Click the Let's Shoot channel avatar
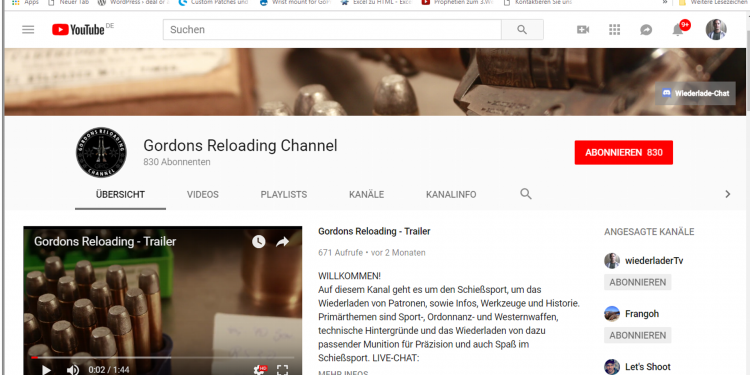The width and height of the screenshot is (750, 375). click(612, 367)
